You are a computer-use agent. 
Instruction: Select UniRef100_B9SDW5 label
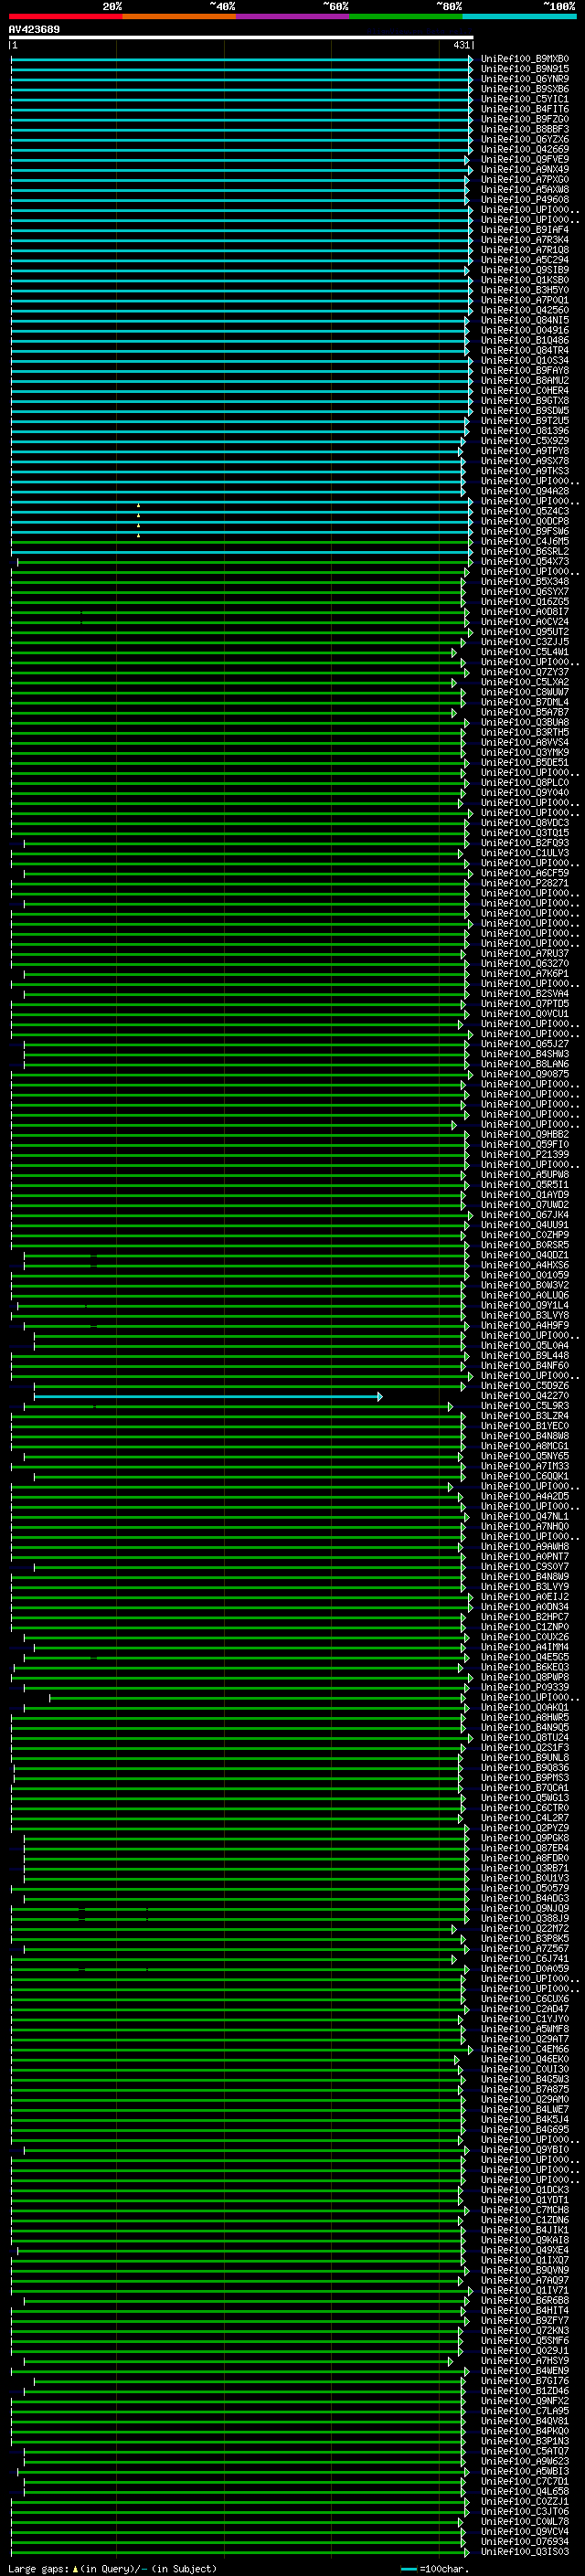(525, 410)
